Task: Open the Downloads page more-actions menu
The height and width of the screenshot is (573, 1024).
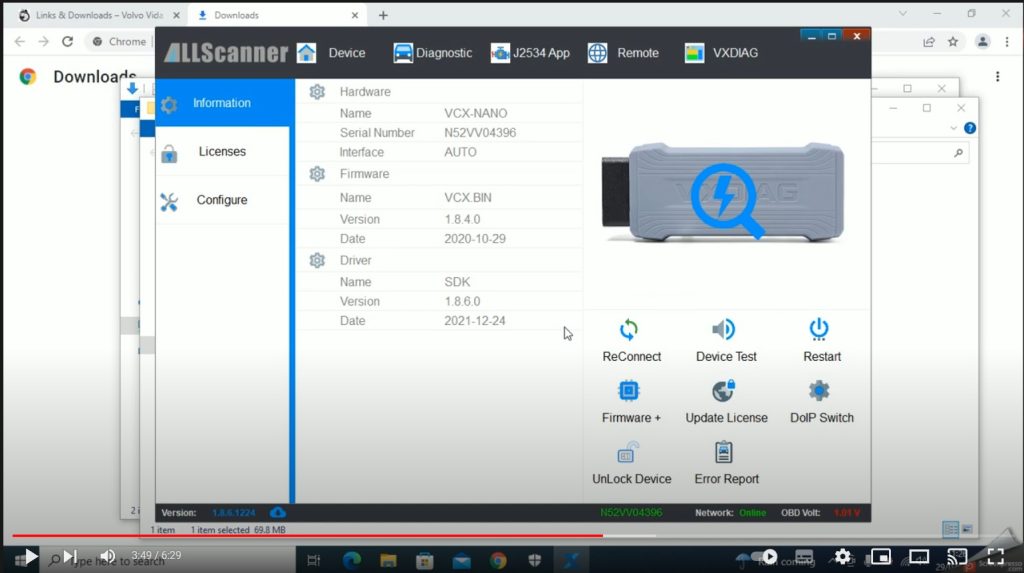Action: [x=997, y=76]
